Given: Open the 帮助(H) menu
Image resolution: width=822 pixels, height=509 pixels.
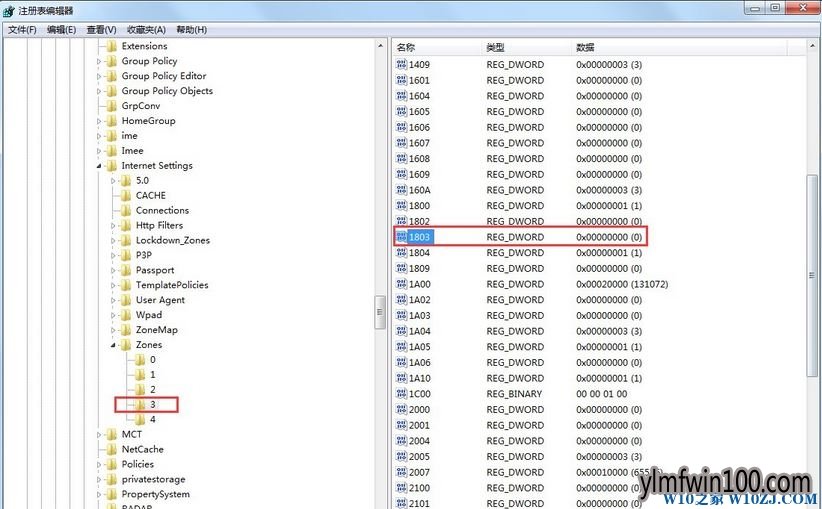Looking at the screenshot, I should click(x=191, y=30).
